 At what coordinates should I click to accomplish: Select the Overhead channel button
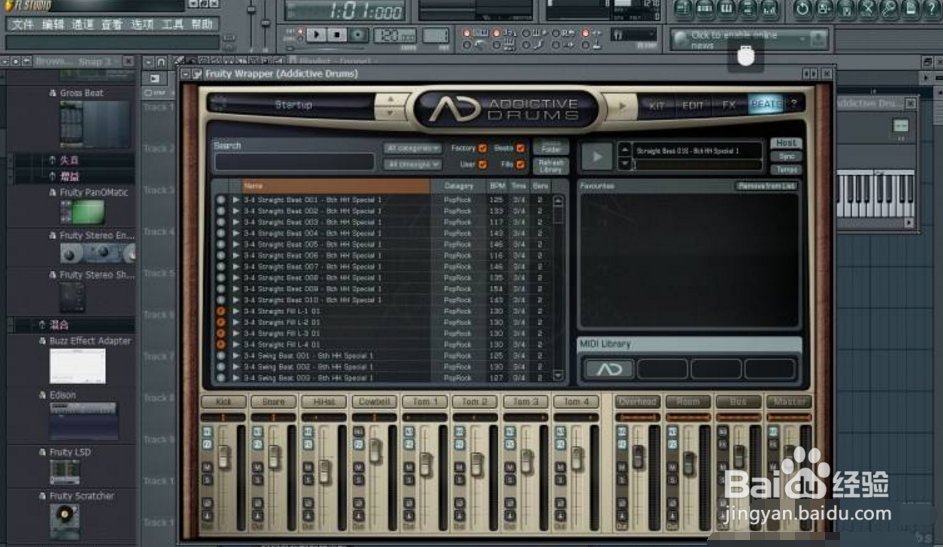(x=637, y=402)
